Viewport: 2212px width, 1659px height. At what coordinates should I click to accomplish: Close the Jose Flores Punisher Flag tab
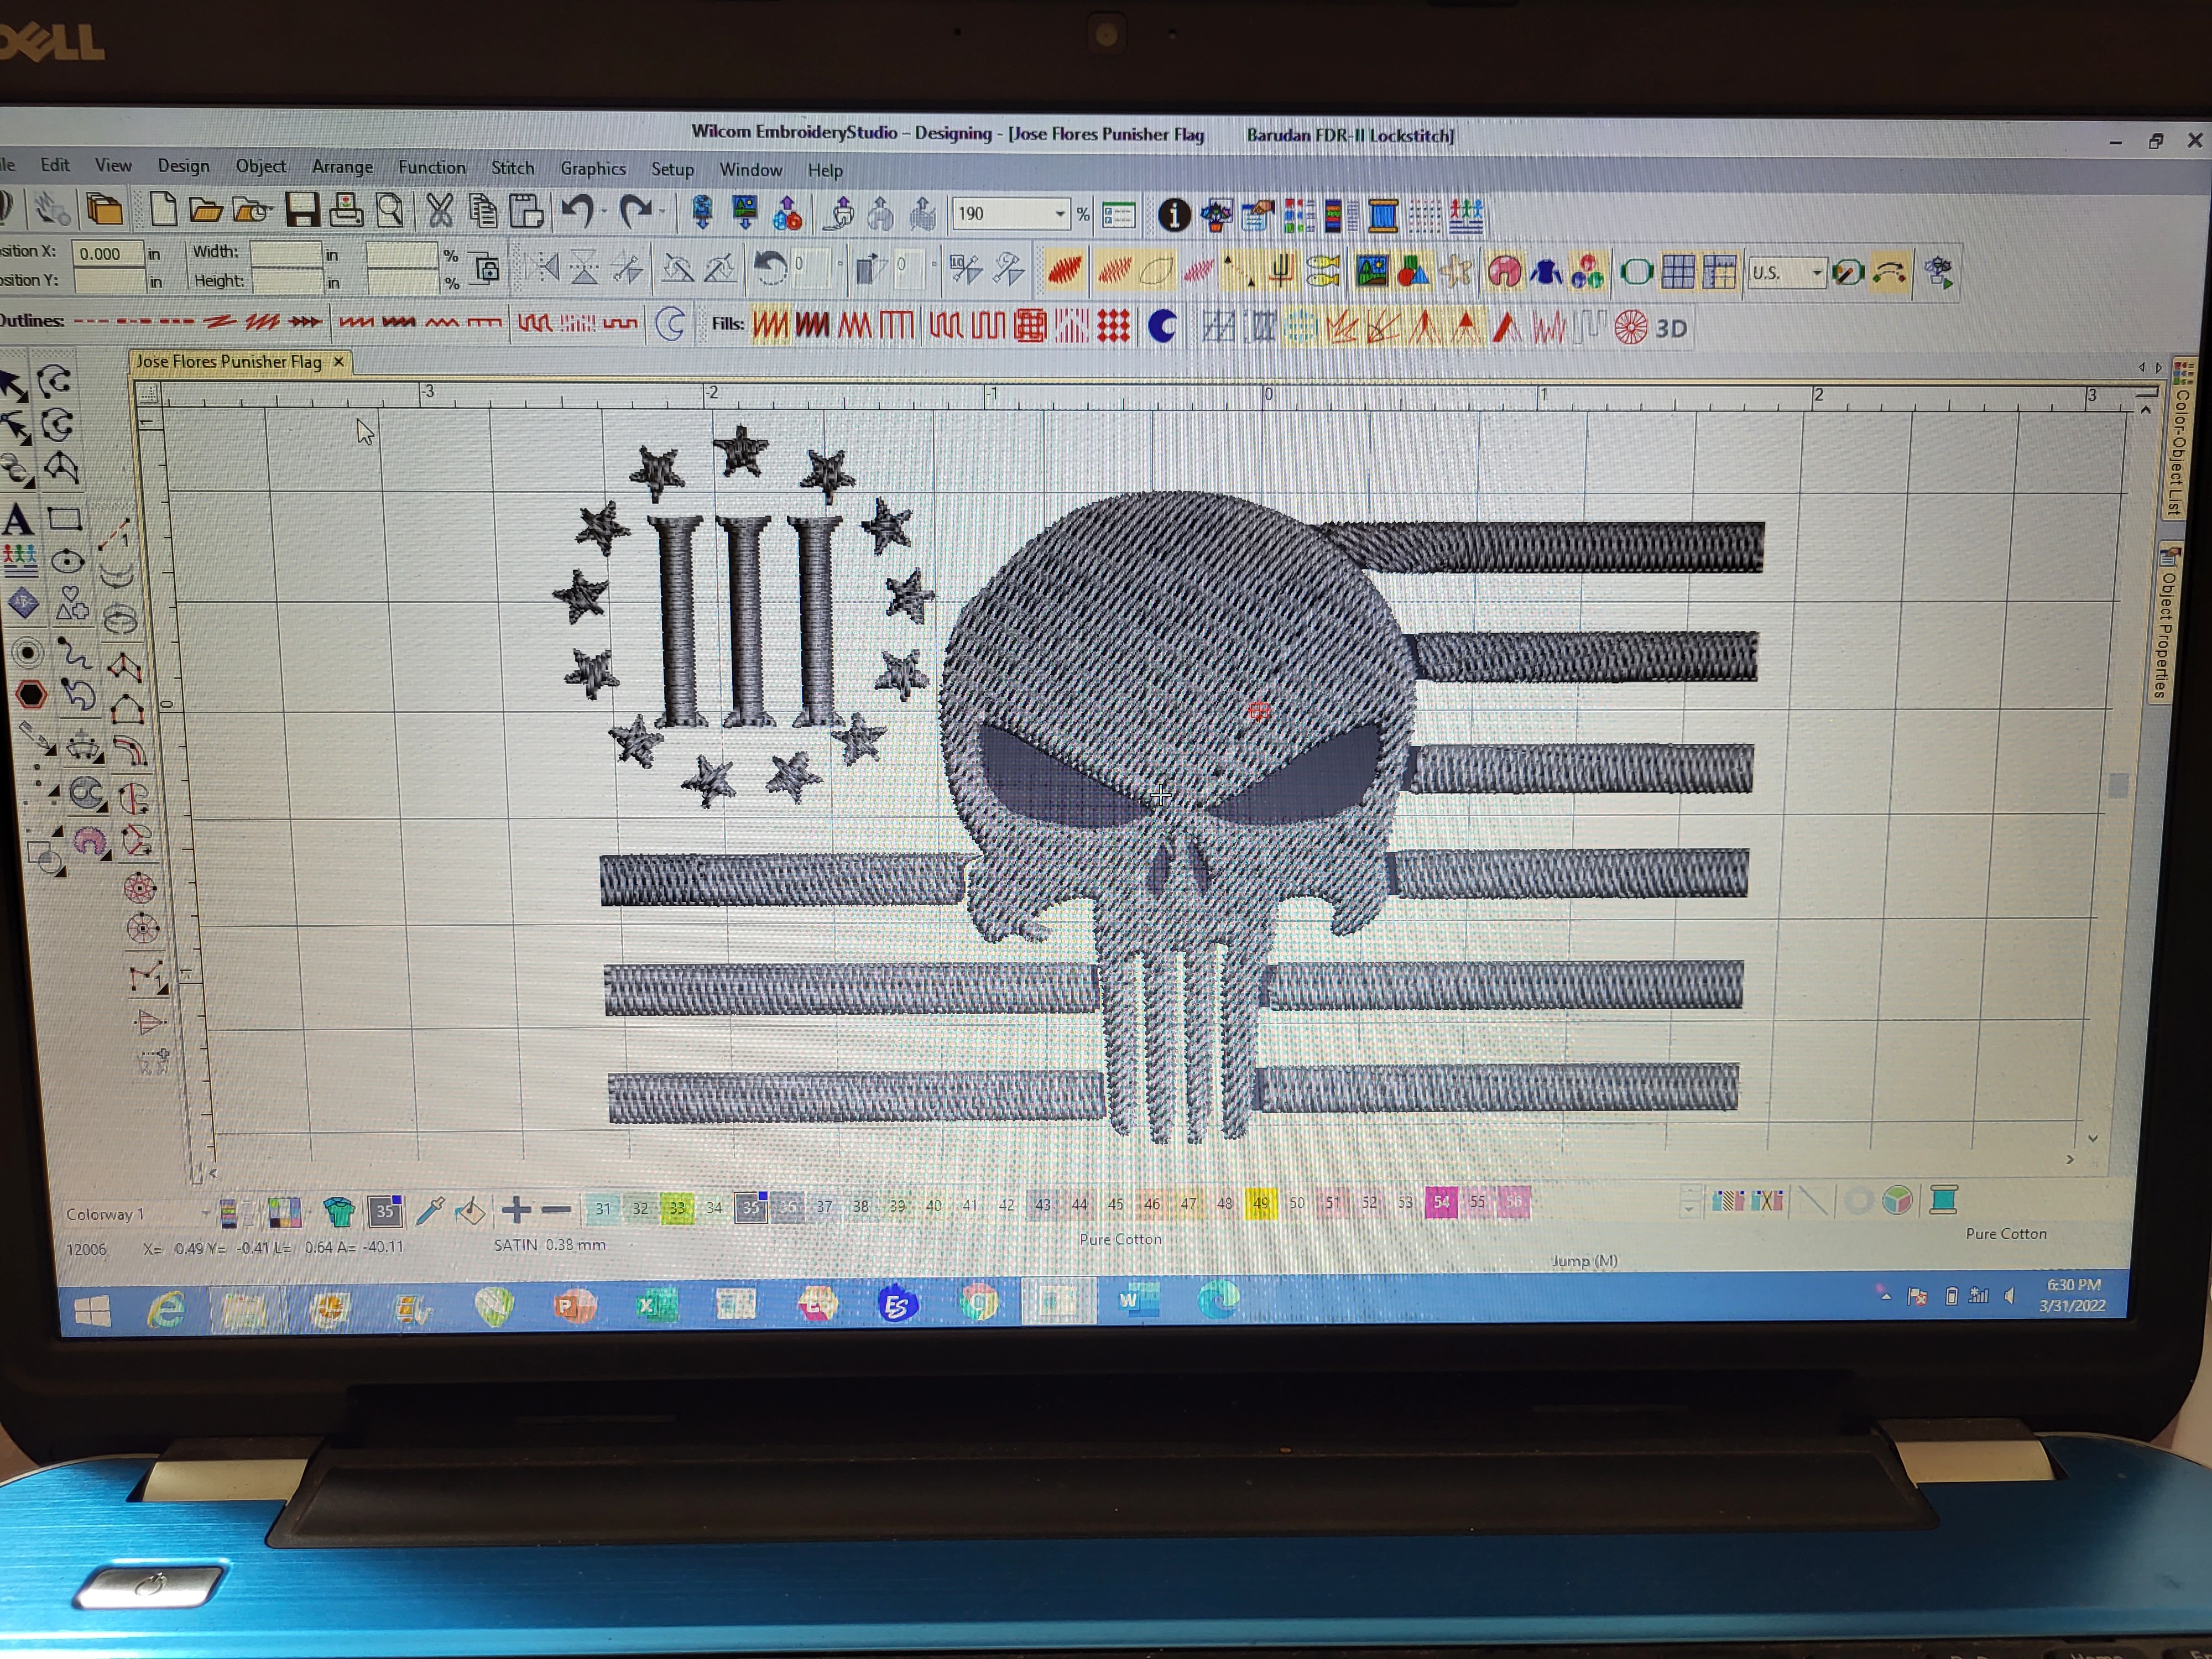point(339,361)
